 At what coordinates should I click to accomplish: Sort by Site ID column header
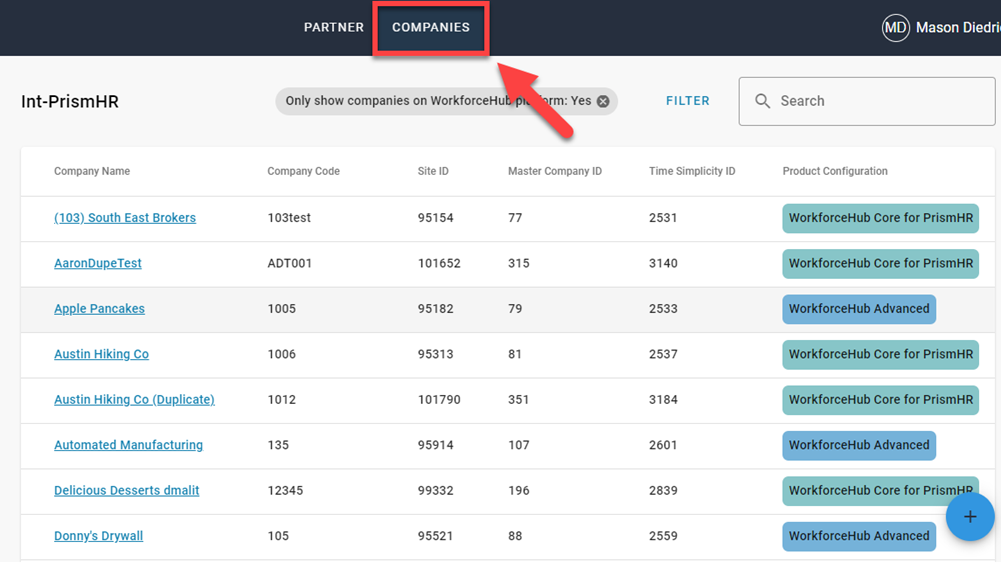433,172
